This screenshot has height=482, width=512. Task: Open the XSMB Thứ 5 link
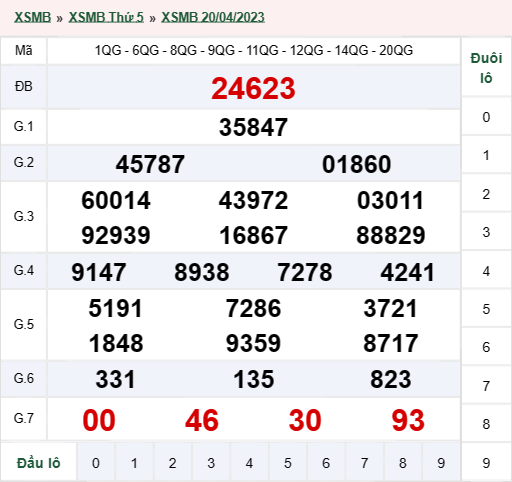(x=106, y=17)
